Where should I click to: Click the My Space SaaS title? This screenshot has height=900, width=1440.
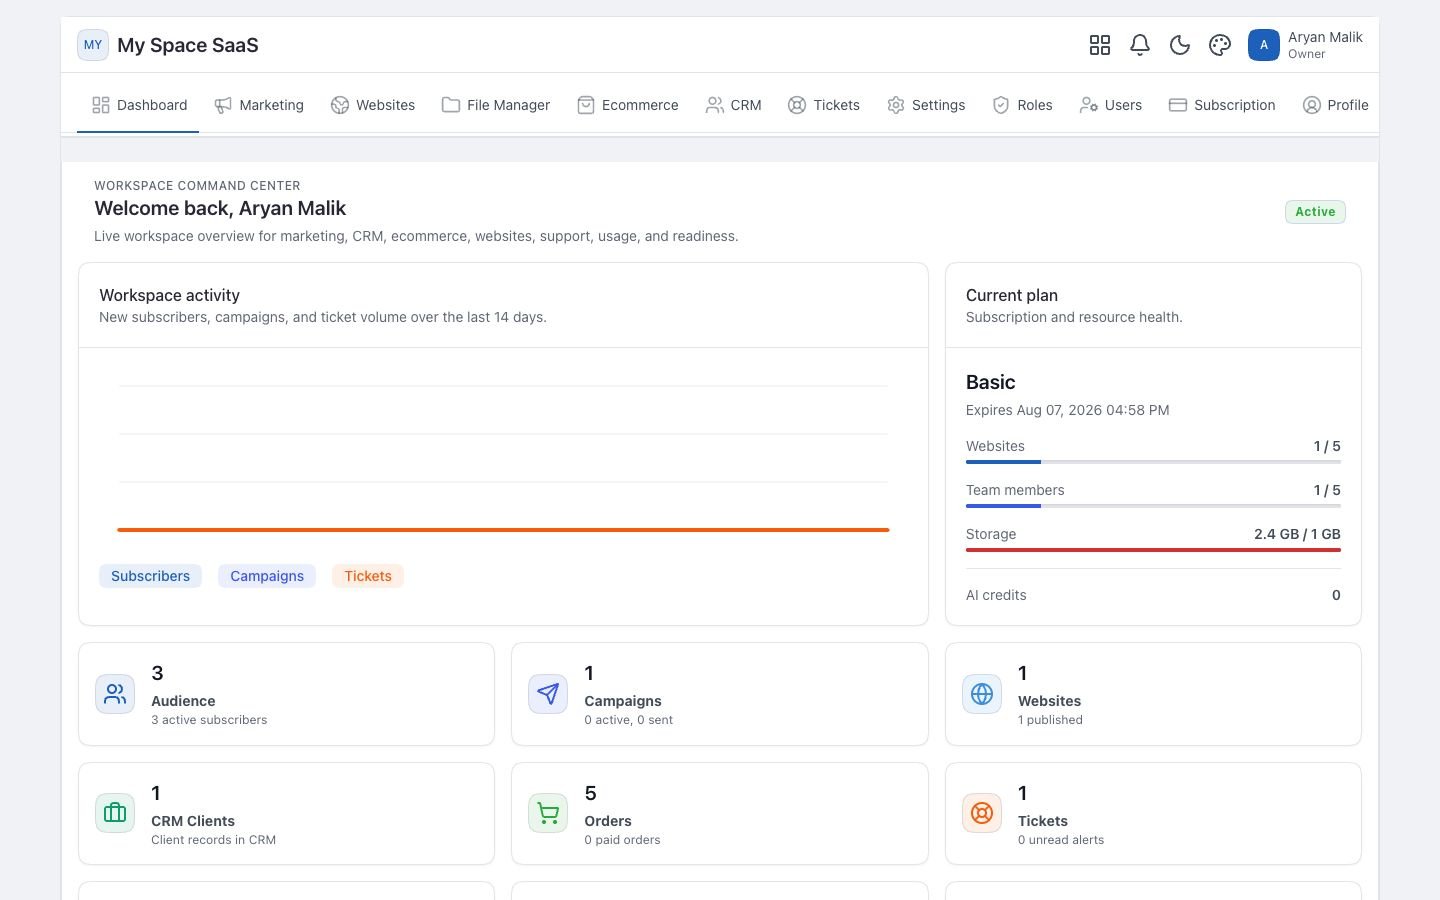tap(188, 45)
